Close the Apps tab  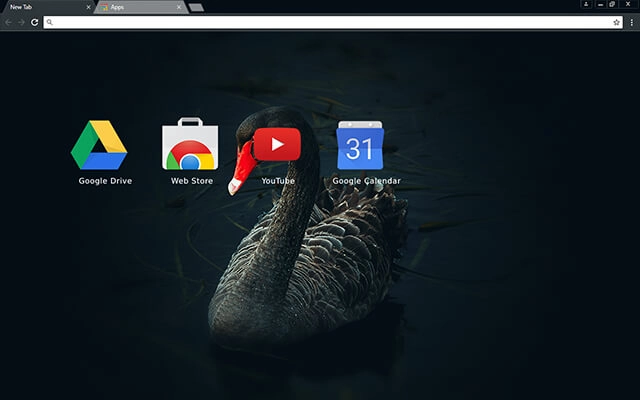click(x=179, y=7)
